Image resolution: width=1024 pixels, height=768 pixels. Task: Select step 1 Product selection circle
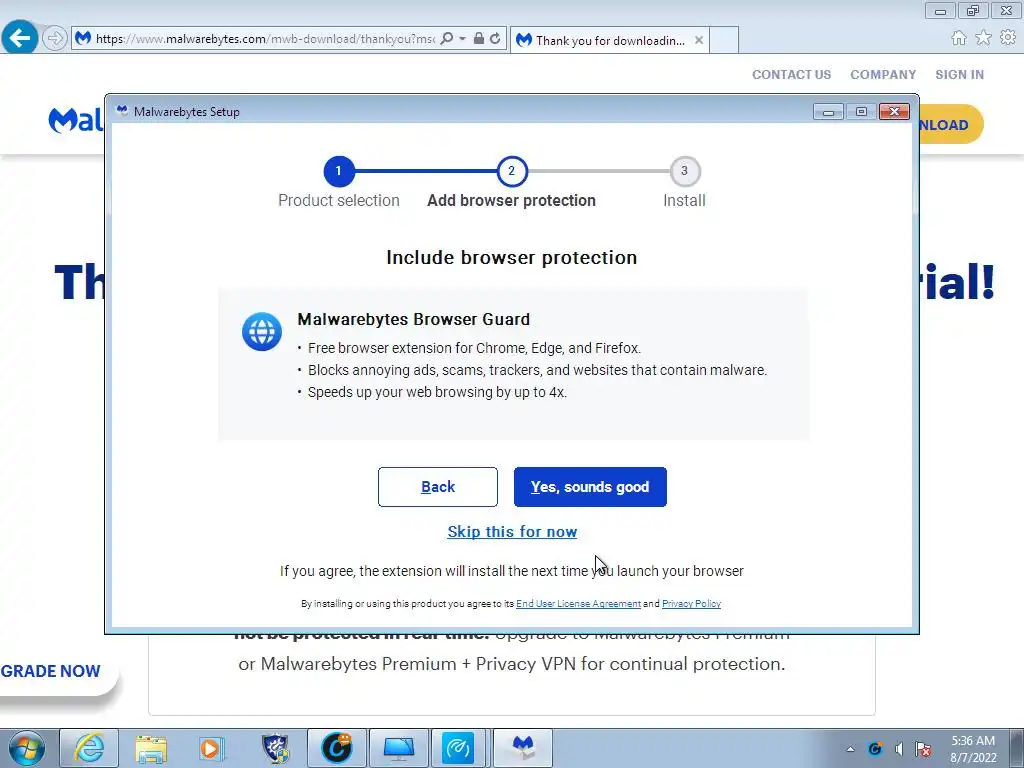(338, 171)
